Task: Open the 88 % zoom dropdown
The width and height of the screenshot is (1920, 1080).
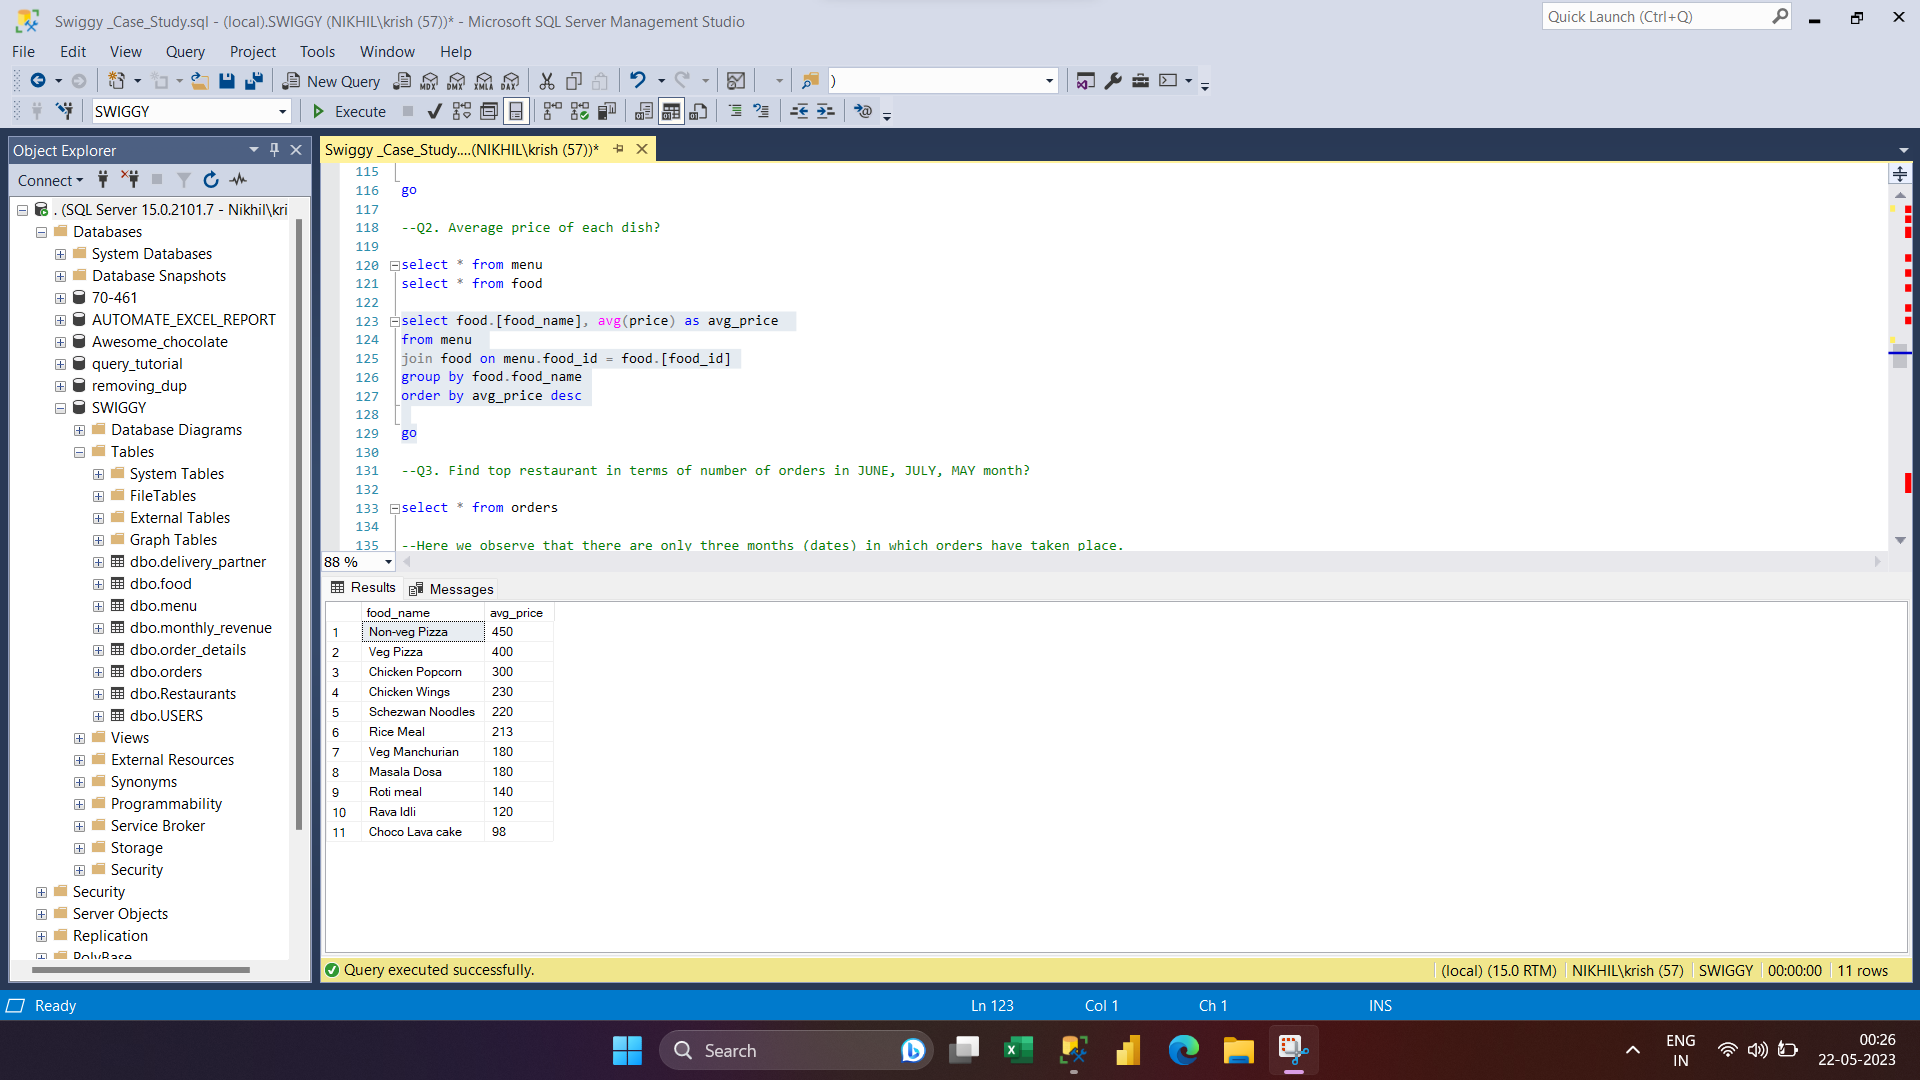Action: click(388, 562)
